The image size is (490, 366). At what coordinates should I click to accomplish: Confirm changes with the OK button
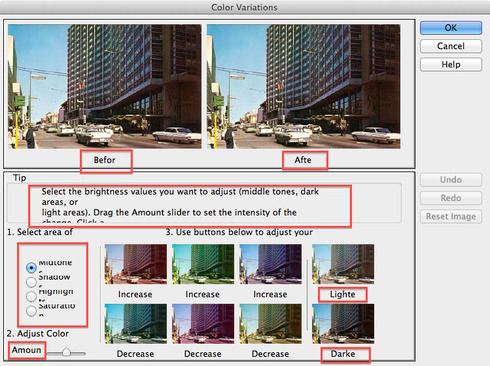[x=451, y=28]
